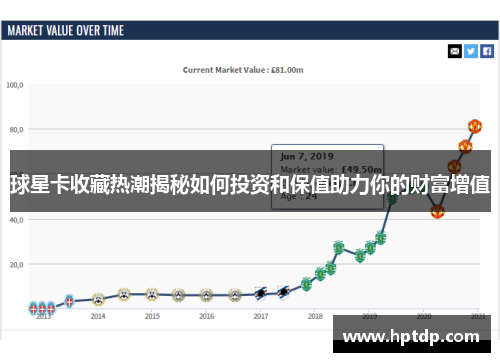
Task: Click the '2016' x-axis label
Action: 207,316
